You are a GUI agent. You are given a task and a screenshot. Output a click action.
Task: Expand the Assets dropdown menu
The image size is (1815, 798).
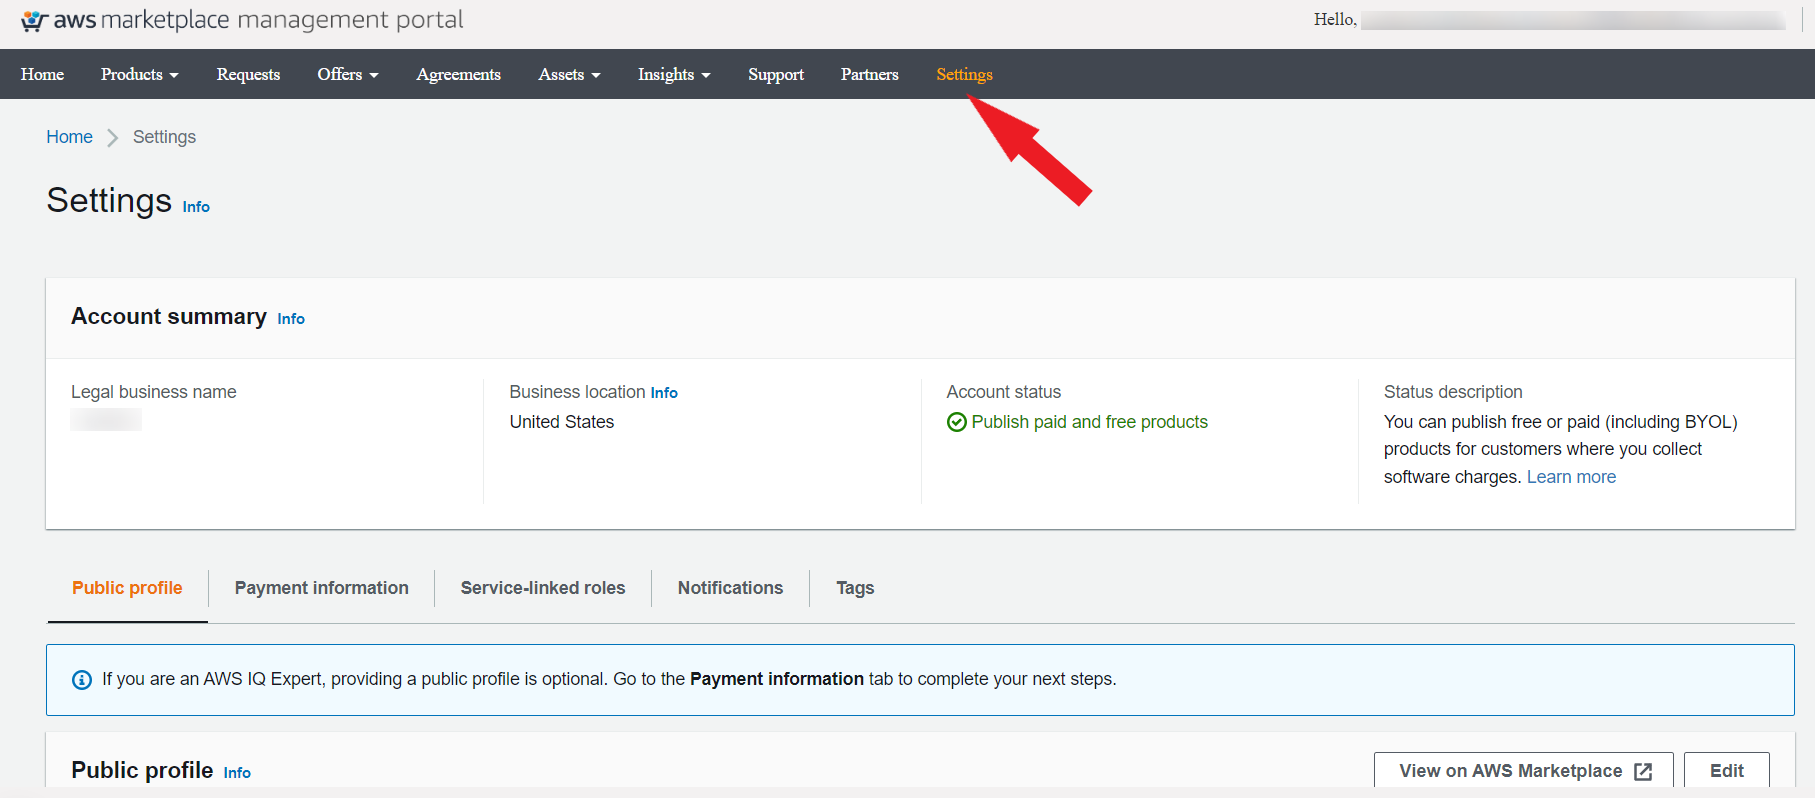click(x=569, y=74)
